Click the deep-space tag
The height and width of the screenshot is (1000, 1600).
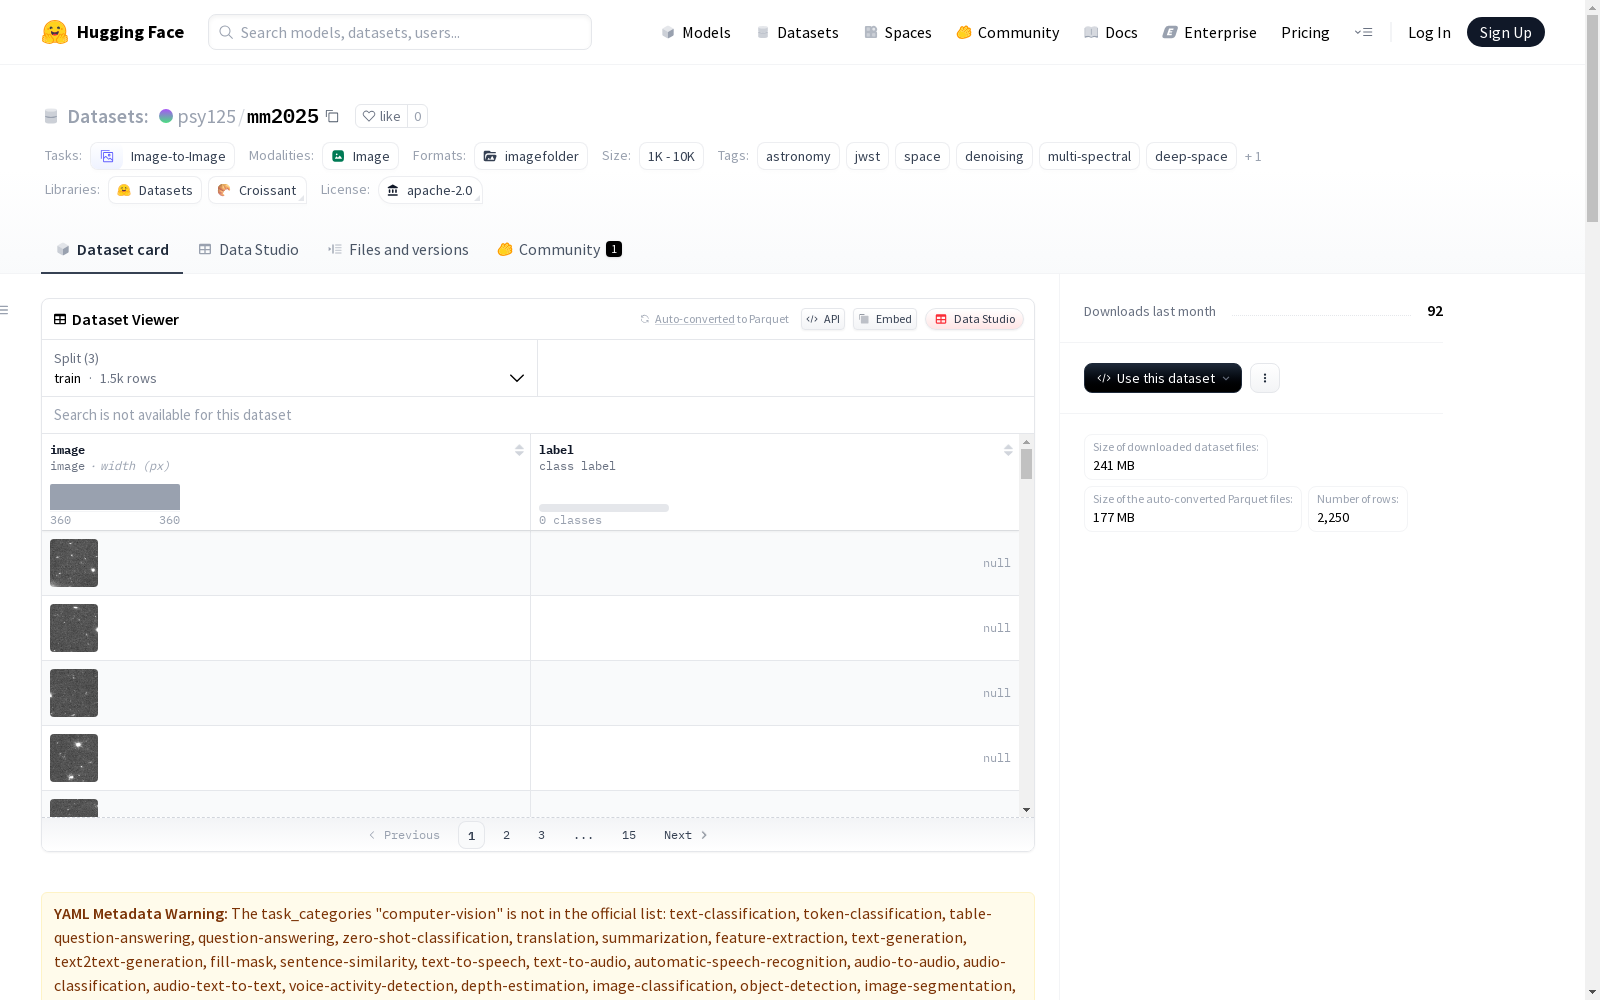click(1191, 156)
